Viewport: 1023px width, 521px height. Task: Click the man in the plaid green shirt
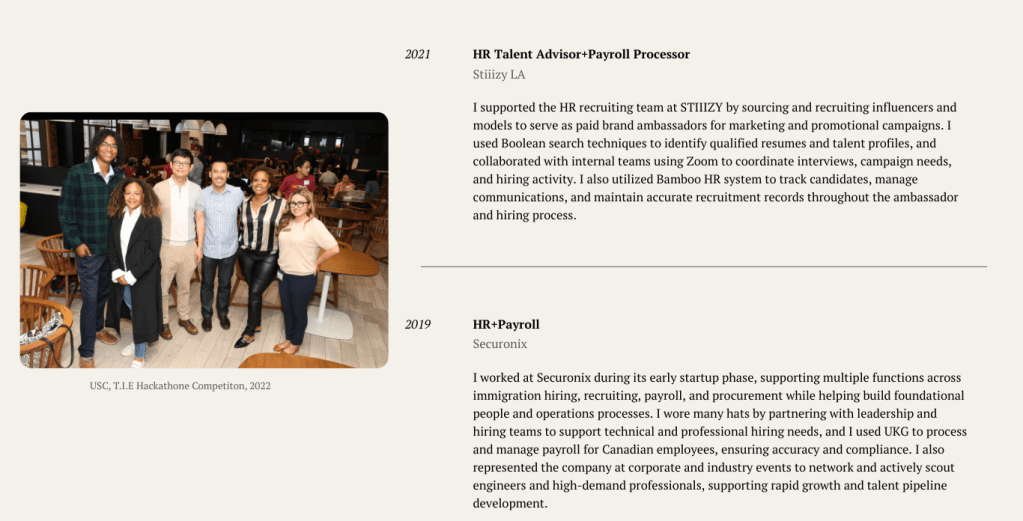coord(92,230)
